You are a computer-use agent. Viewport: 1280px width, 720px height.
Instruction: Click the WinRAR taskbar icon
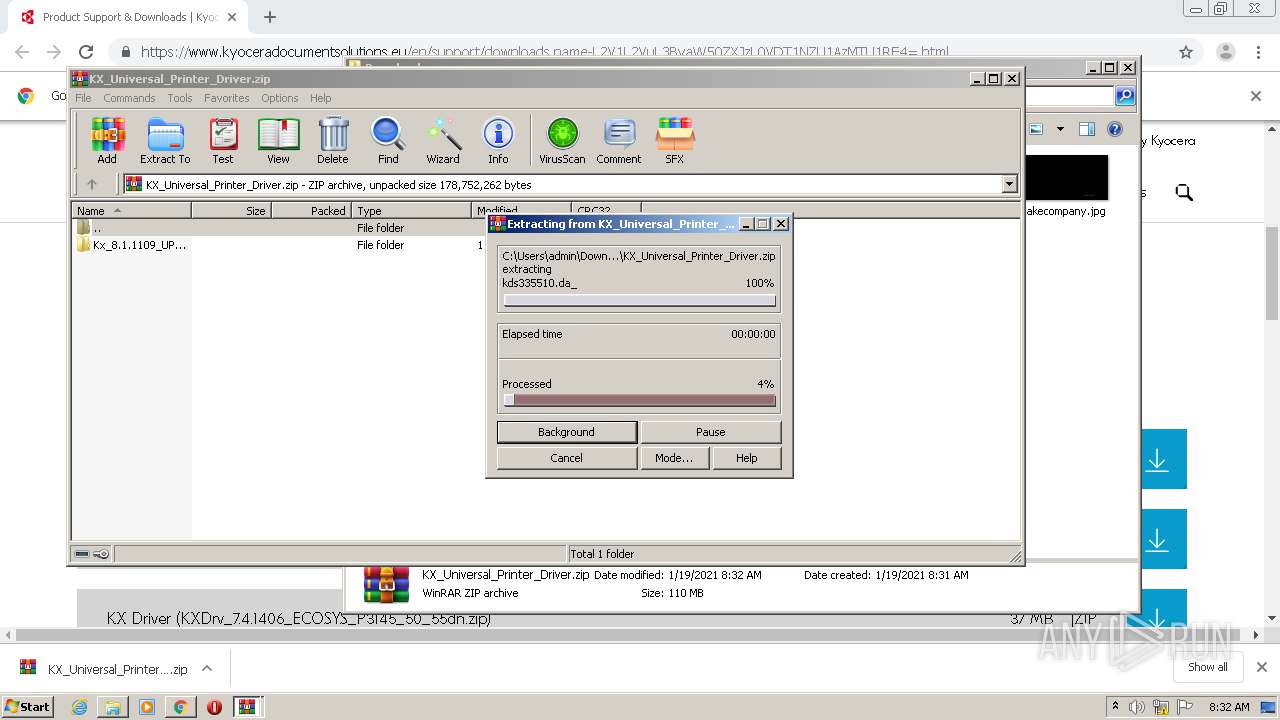pos(247,707)
